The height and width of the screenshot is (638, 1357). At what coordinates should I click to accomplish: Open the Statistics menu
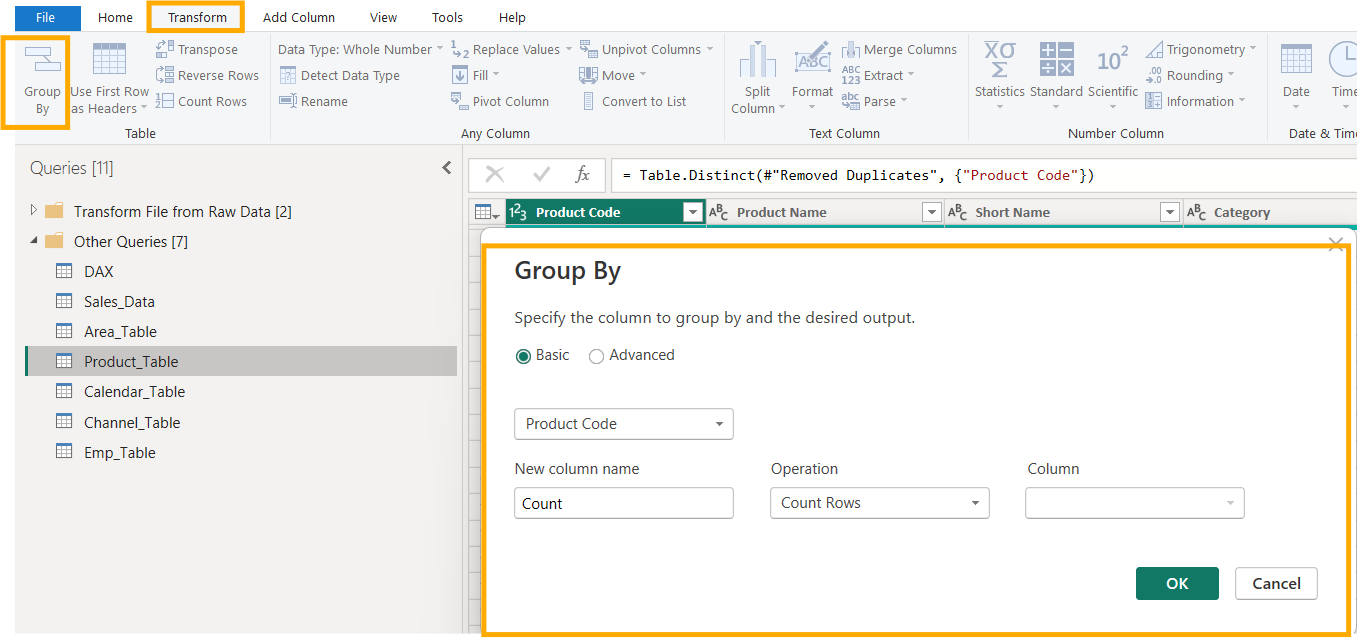(1000, 76)
